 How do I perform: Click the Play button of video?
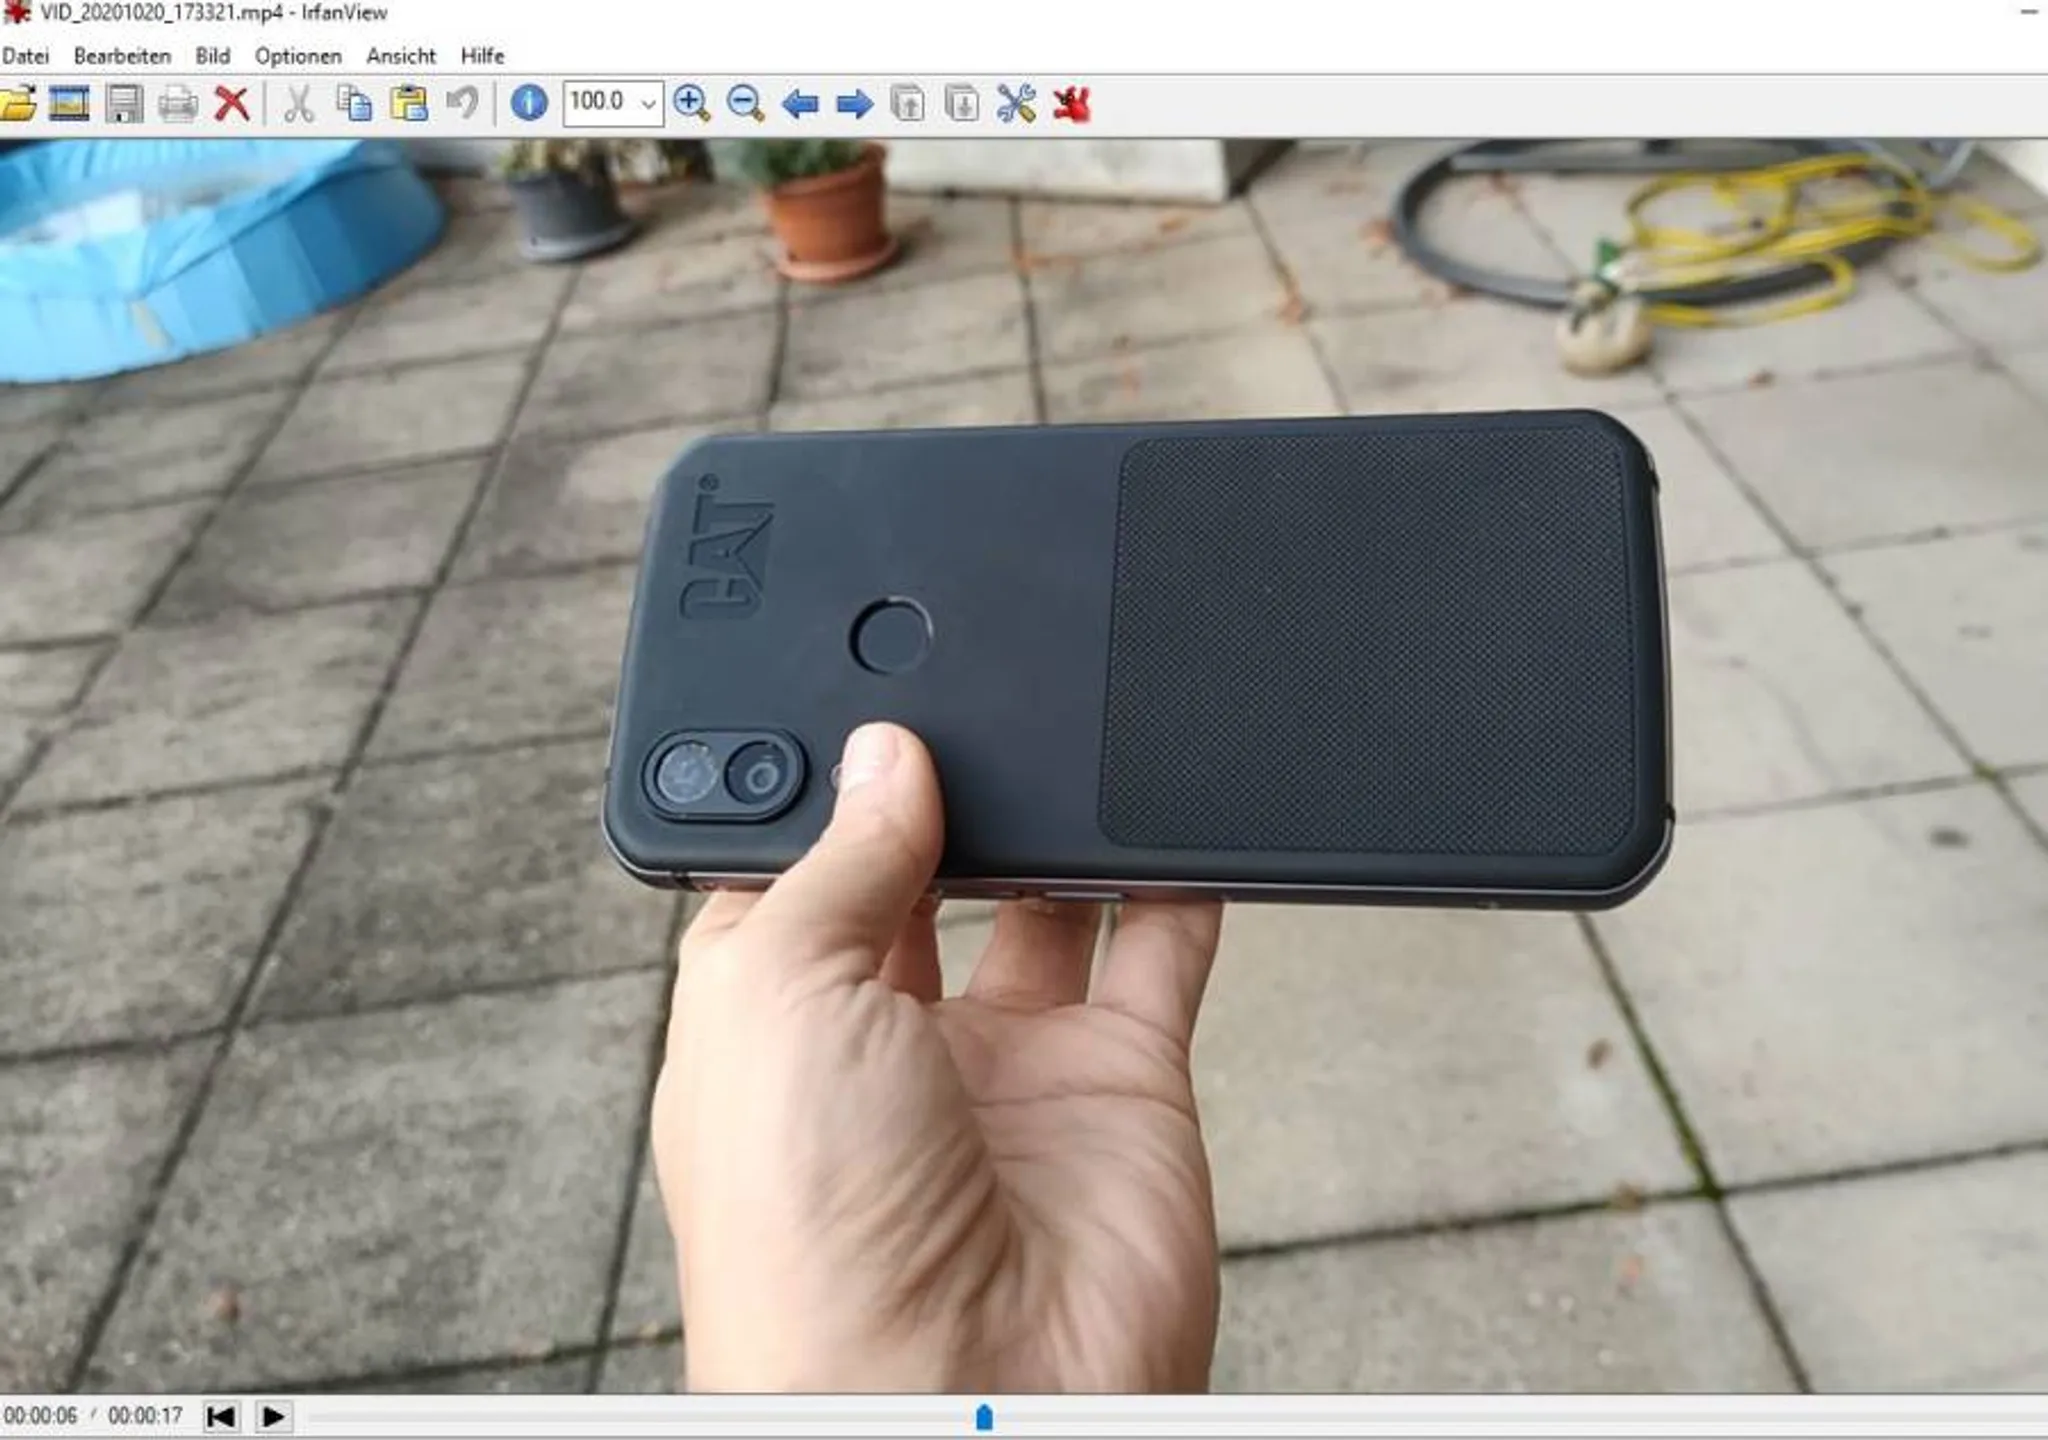pyautogui.click(x=273, y=1416)
